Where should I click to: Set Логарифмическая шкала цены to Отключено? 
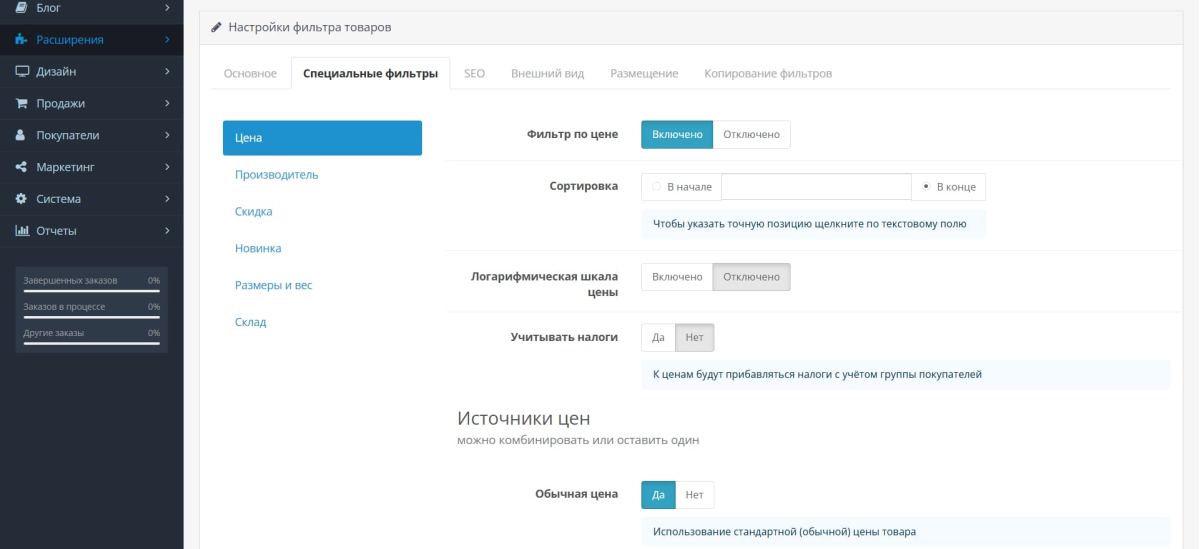pos(751,277)
